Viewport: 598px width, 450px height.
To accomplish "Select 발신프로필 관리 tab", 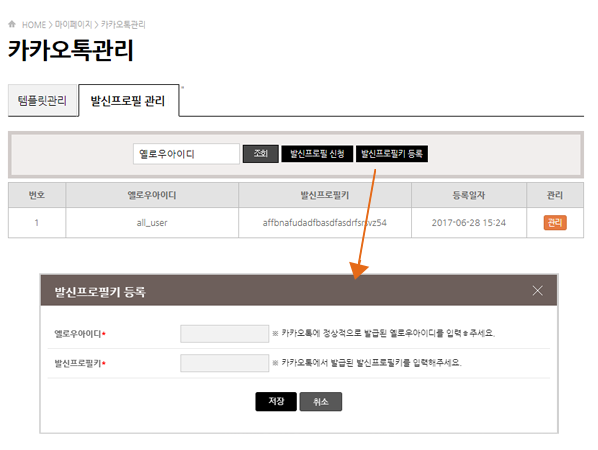I will pyautogui.click(x=128, y=101).
